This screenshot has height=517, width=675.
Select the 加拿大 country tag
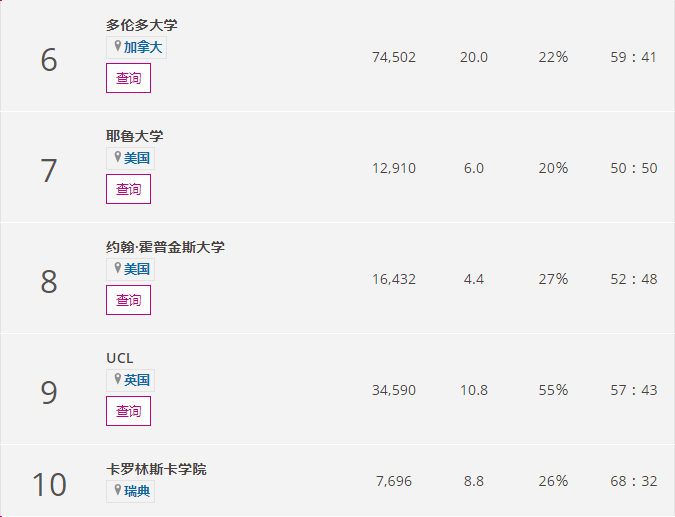pyautogui.click(x=142, y=48)
